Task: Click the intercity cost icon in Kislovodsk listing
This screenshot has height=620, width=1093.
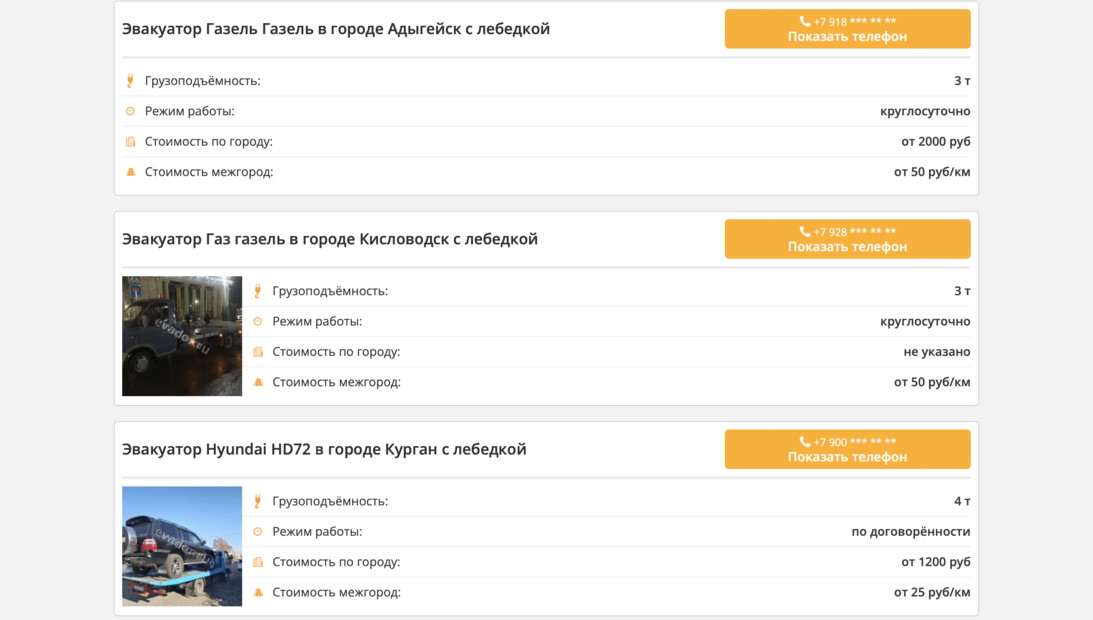Action: point(258,382)
